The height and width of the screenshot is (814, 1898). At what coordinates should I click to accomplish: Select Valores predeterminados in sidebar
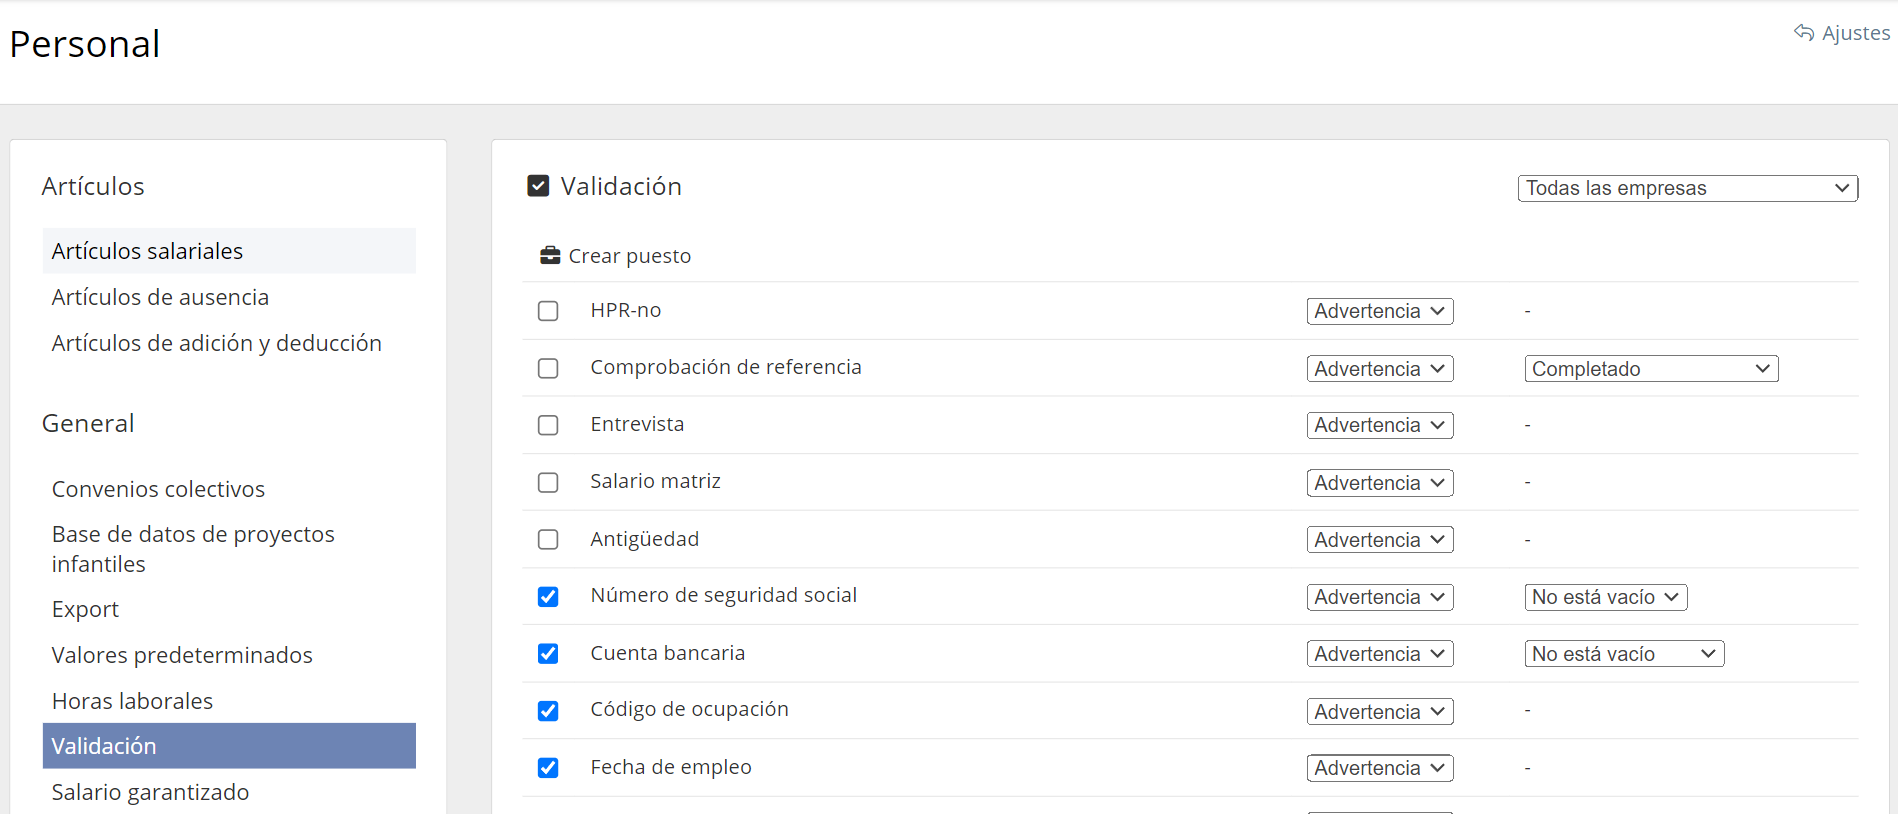182,655
